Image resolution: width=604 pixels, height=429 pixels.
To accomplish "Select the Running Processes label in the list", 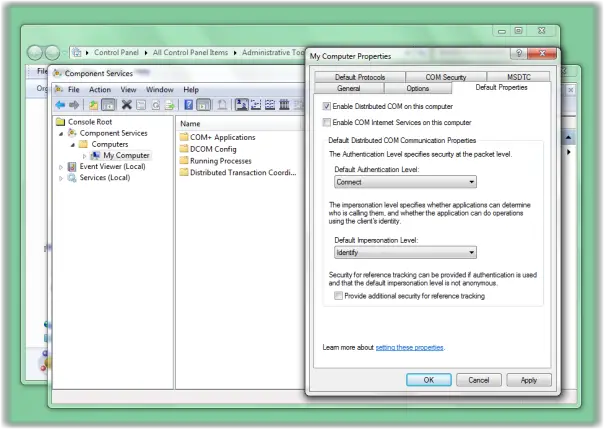I will [x=221, y=161].
